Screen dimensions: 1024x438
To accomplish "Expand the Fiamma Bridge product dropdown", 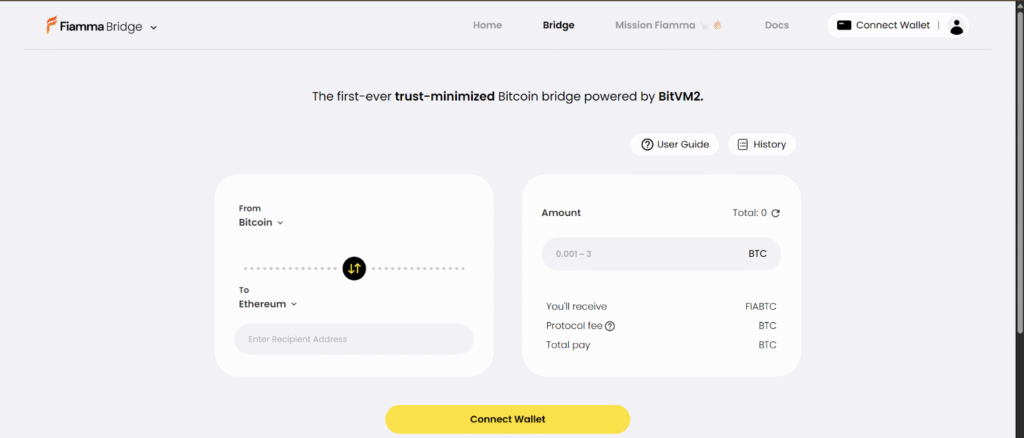I will [x=154, y=27].
